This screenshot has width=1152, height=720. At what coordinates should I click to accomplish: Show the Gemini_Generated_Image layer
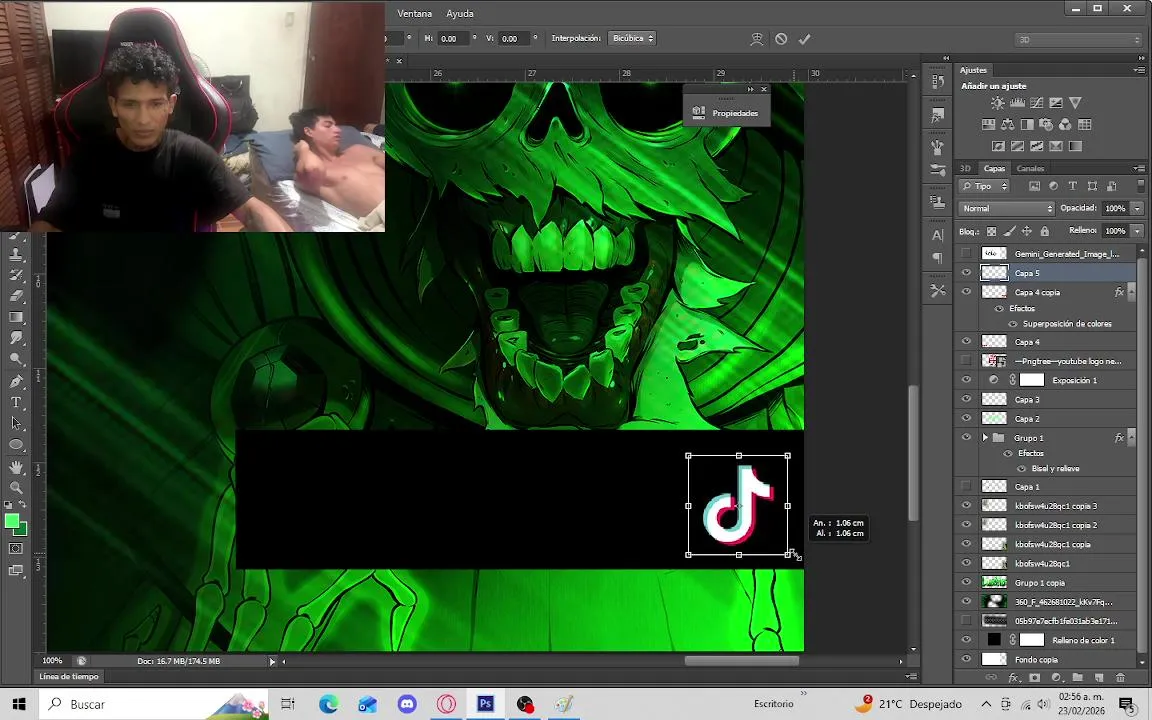pos(966,253)
